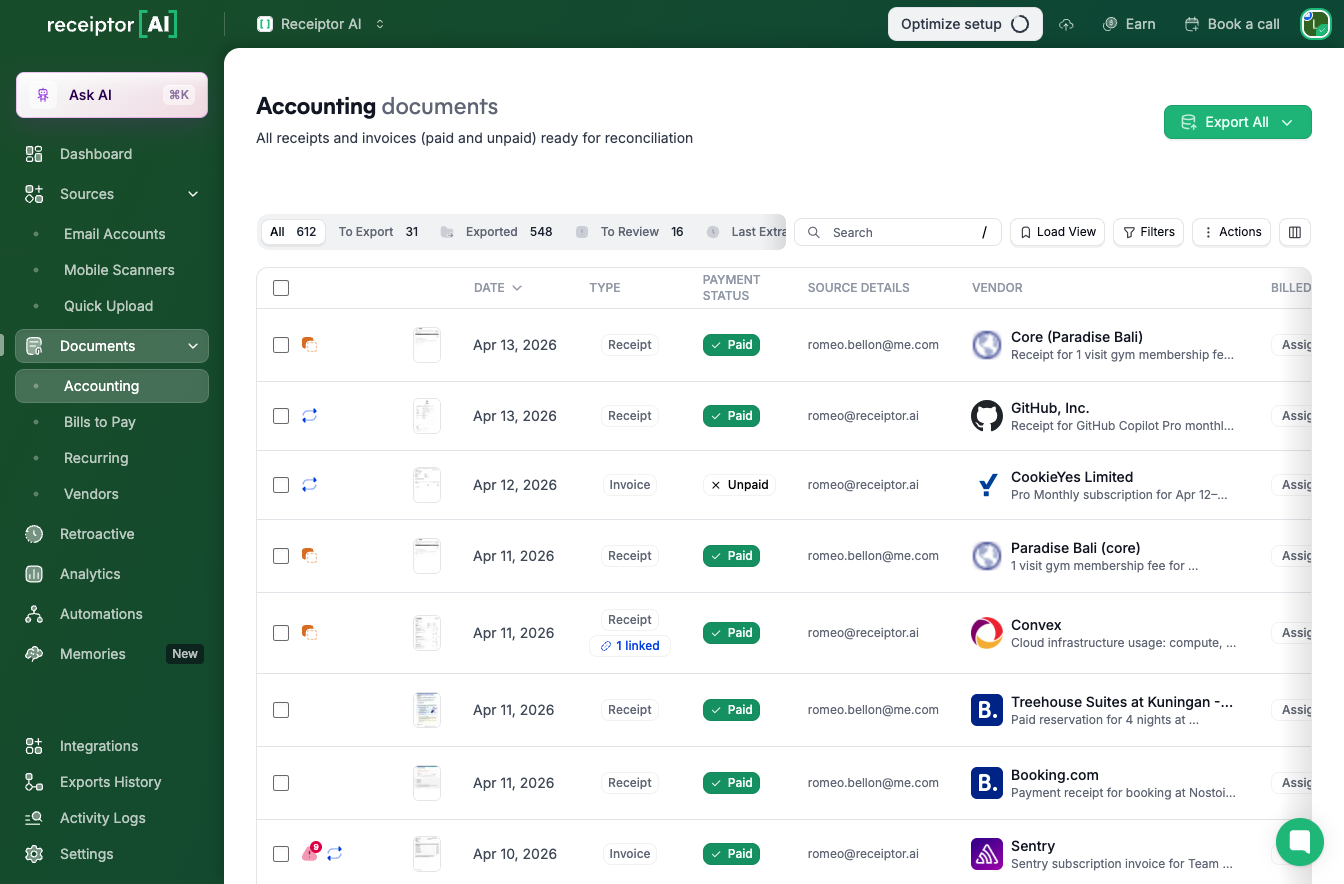The image size is (1344, 884).
Task: Click the Retroactive clock icon
Action: [x=34, y=534]
